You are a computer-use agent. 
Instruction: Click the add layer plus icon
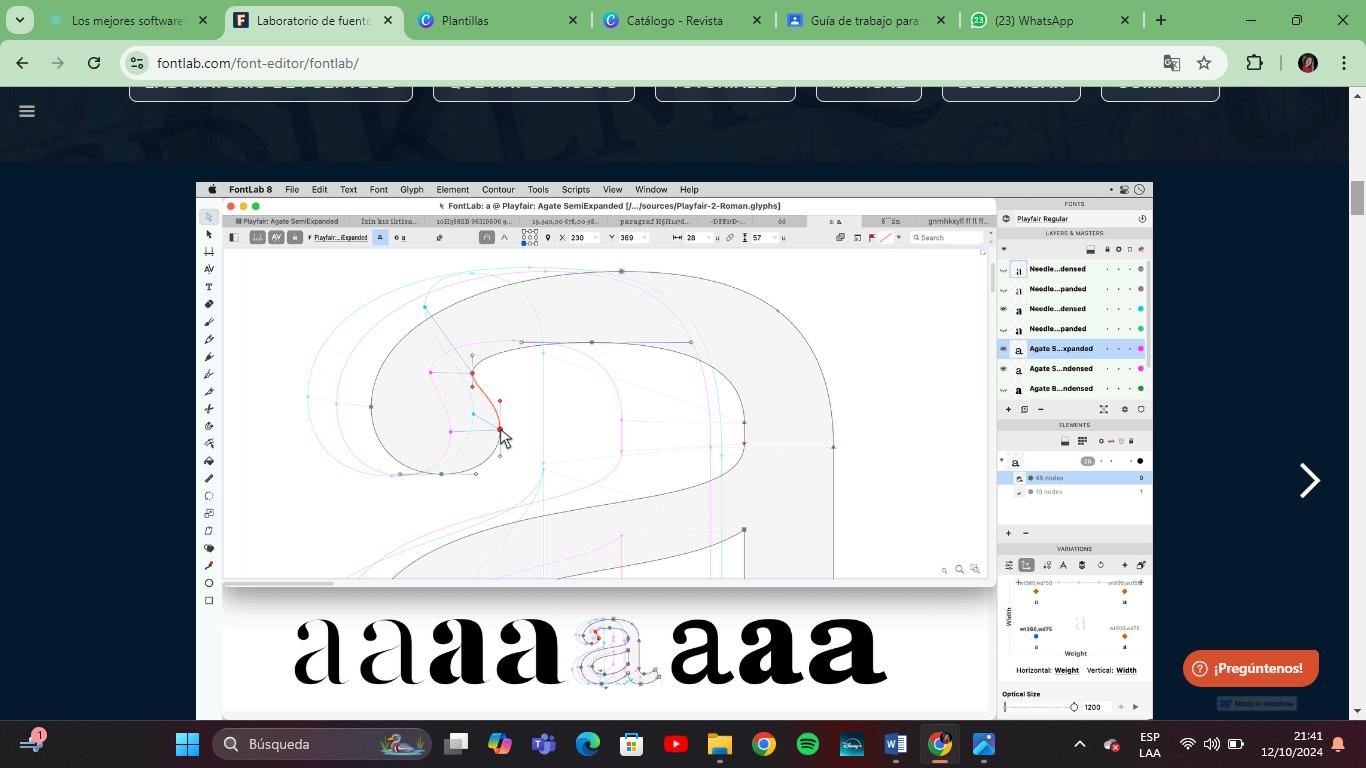(1008, 409)
